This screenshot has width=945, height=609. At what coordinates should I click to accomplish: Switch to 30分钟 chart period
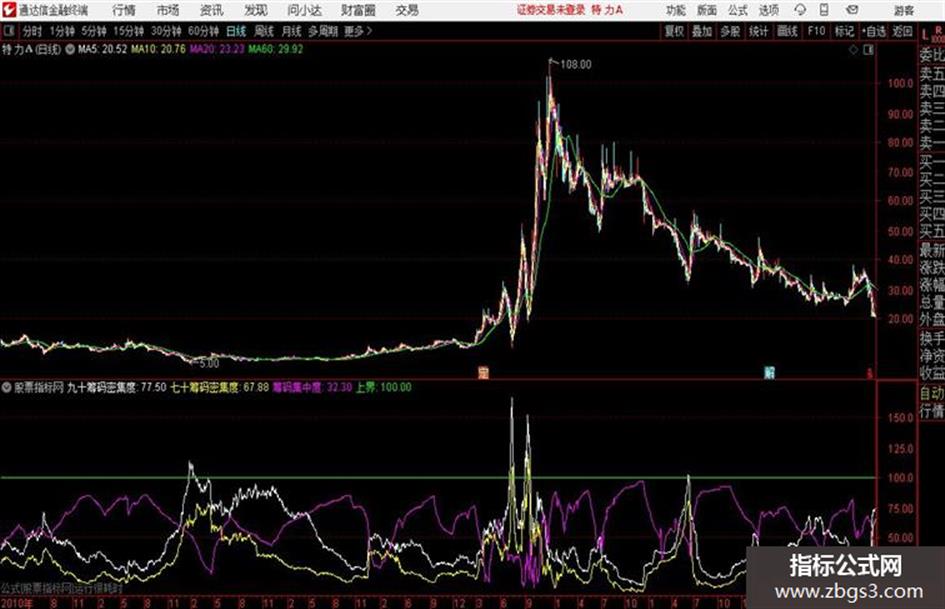click(166, 31)
